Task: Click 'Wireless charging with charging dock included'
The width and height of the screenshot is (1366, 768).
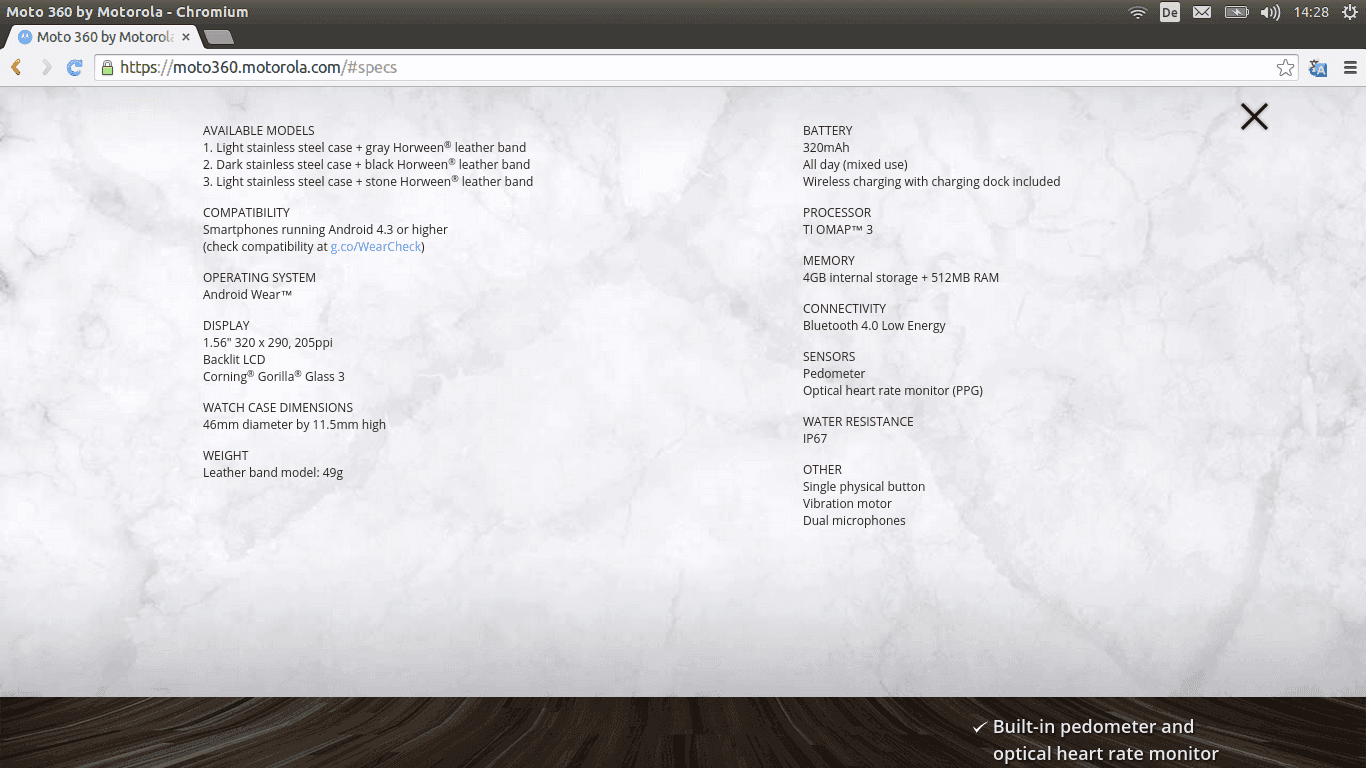Action: [x=931, y=182]
